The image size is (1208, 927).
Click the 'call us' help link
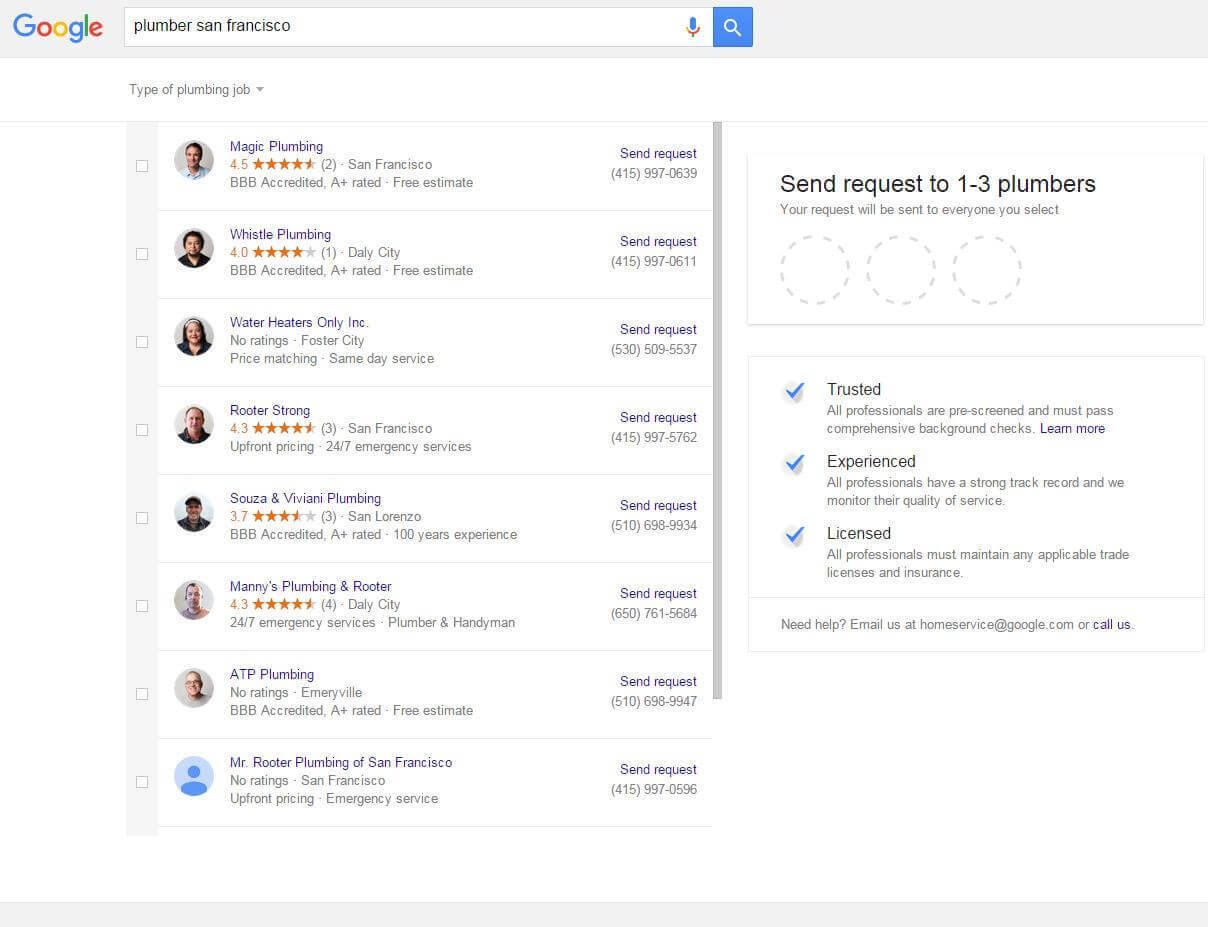[1111, 624]
